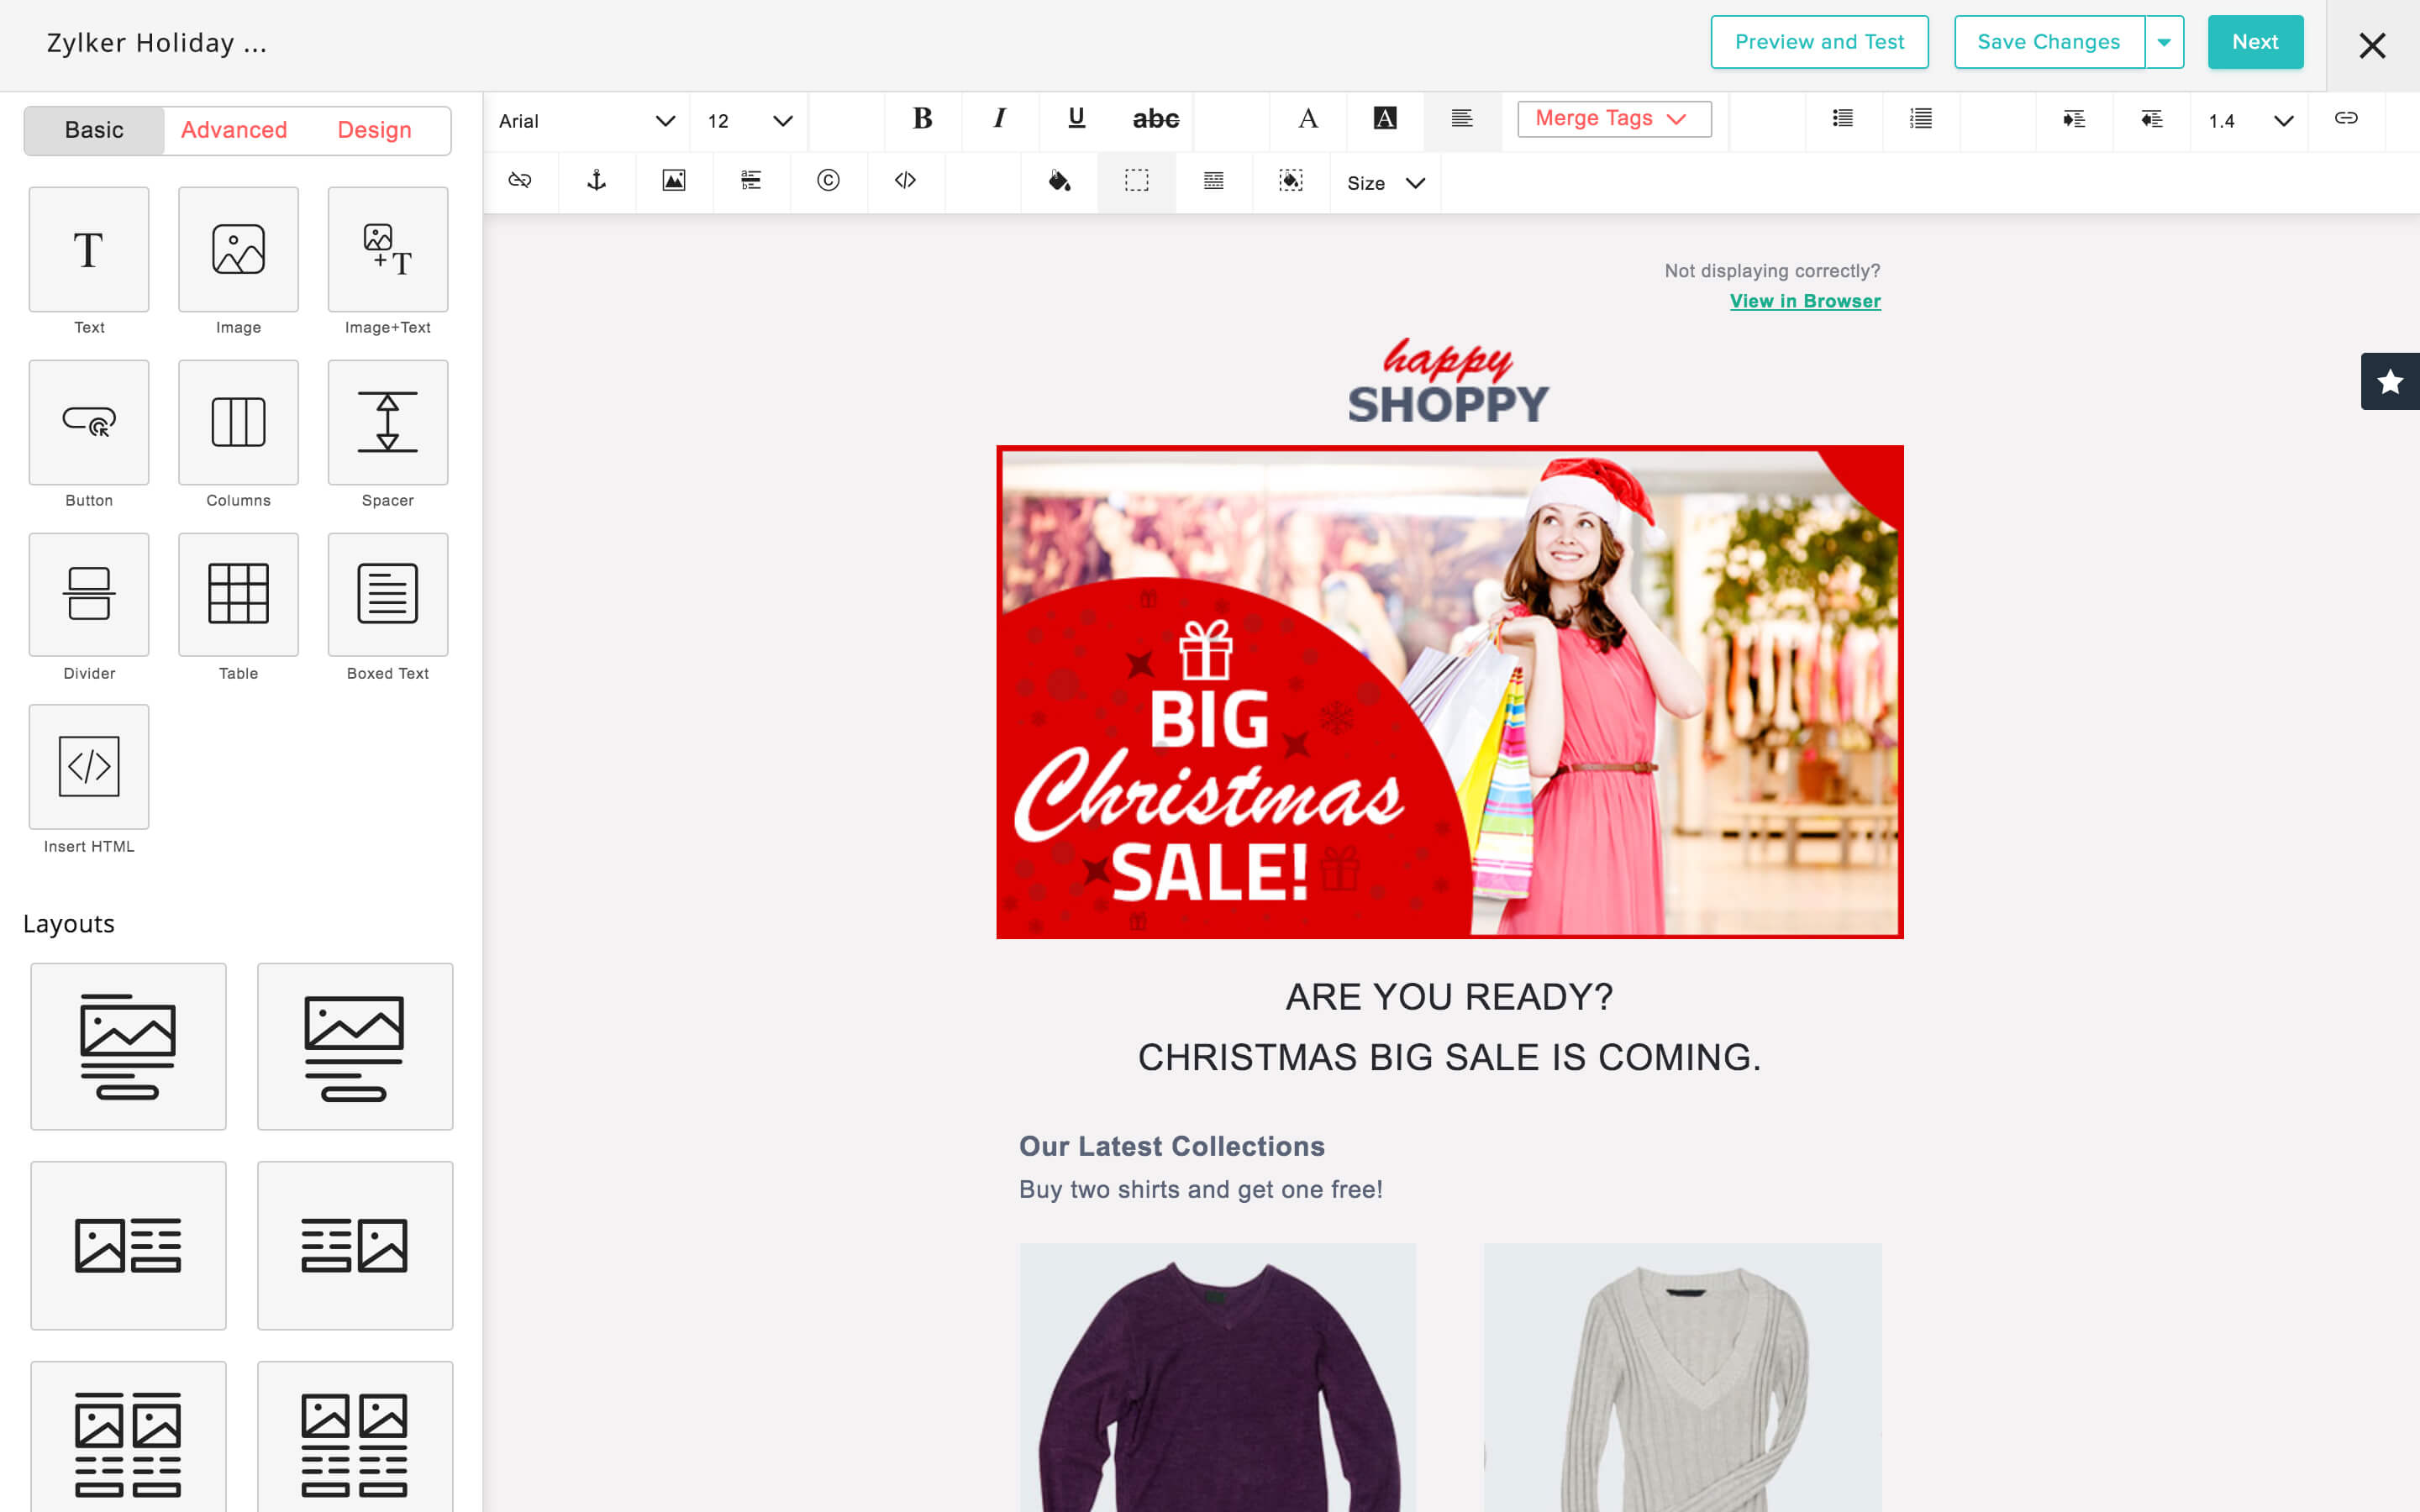The width and height of the screenshot is (2420, 1512).
Task: Toggle the dashed border tool
Action: coord(1136,181)
